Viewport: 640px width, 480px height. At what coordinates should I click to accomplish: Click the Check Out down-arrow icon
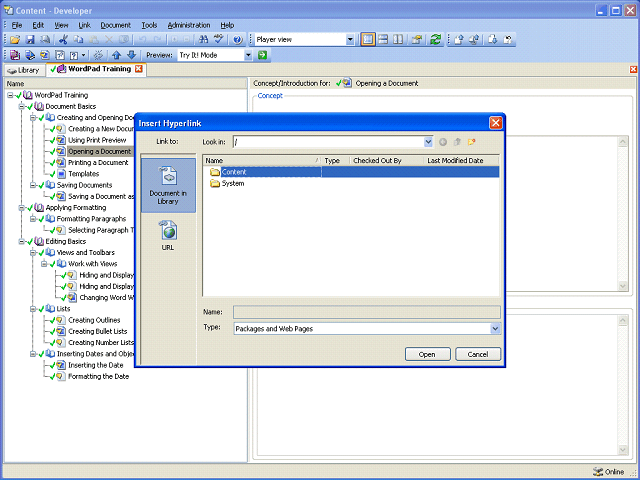(x=492, y=40)
